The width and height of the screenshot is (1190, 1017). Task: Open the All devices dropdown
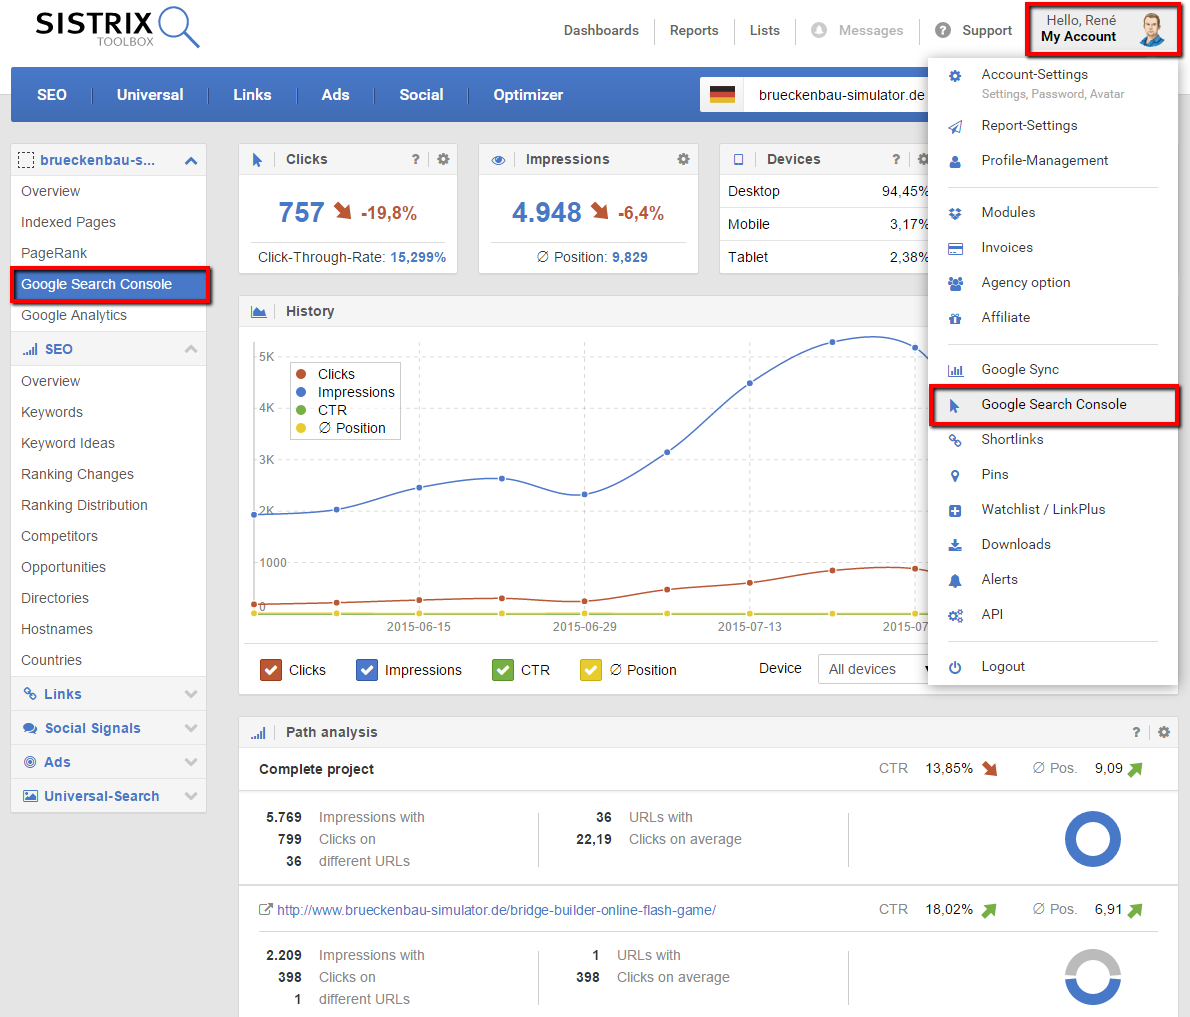pyautogui.click(x=875, y=669)
